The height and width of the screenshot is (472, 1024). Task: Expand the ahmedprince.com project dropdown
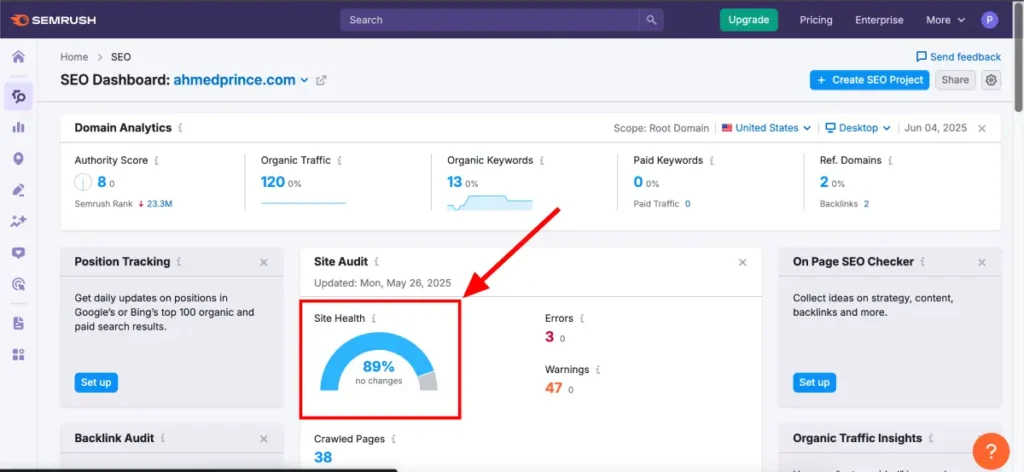click(241, 80)
